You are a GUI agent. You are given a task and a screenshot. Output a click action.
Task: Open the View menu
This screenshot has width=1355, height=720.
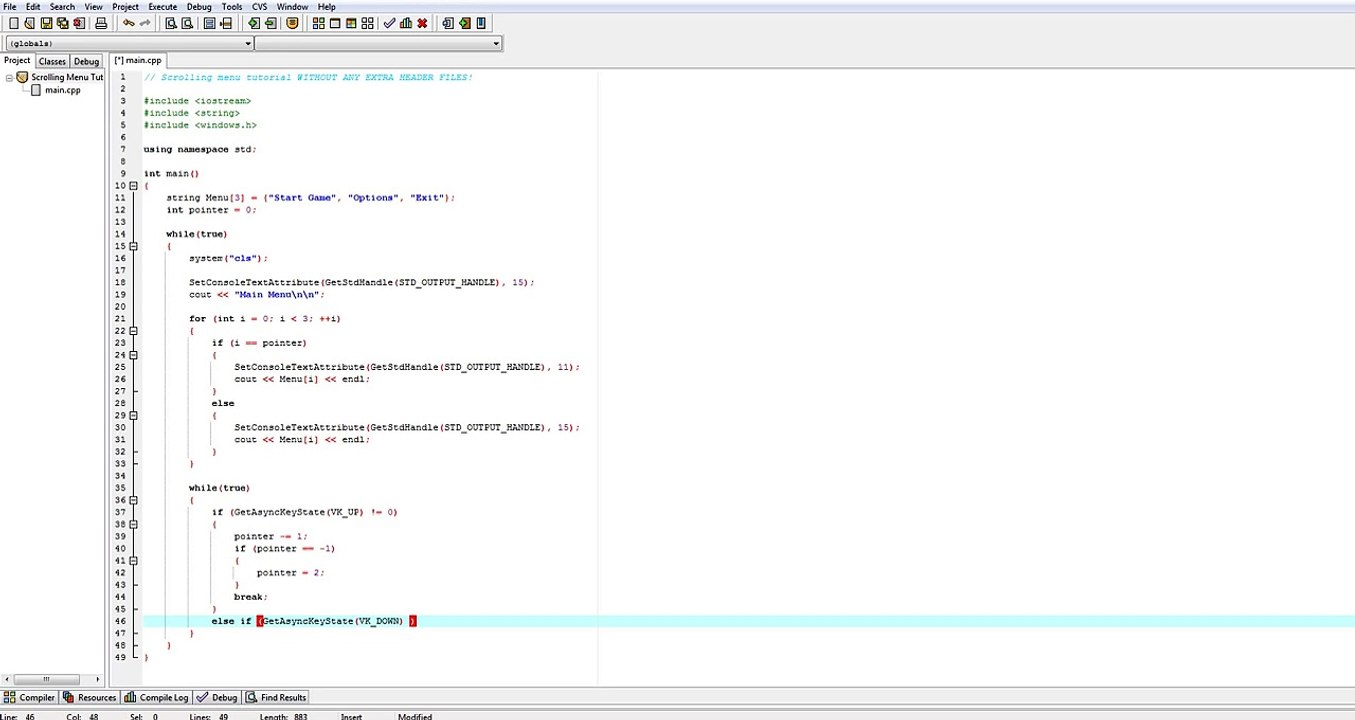coord(93,6)
